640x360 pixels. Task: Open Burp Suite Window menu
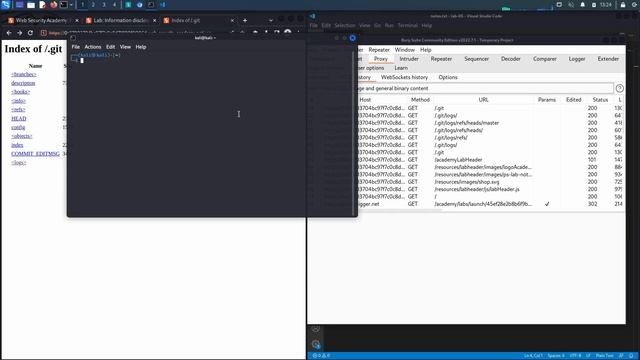(404, 50)
